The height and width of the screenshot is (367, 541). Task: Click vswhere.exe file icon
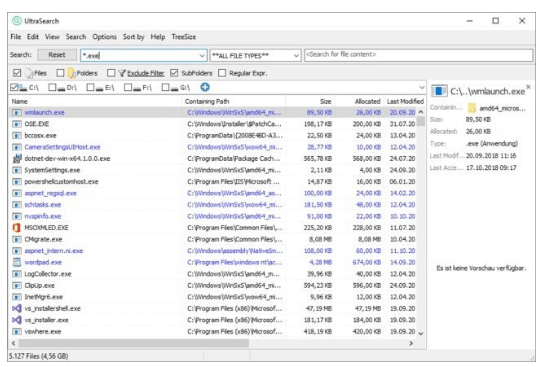17,331
